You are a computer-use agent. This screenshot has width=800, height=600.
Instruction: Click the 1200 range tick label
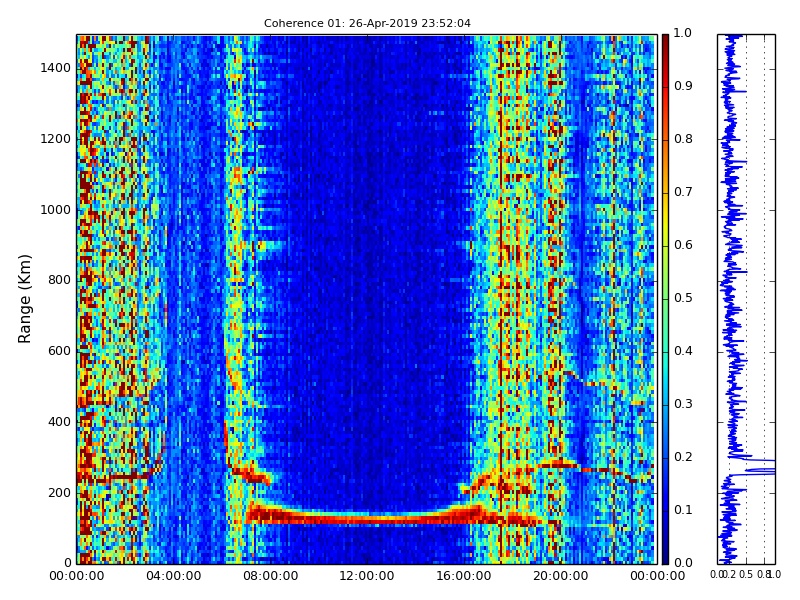point(56,139)
